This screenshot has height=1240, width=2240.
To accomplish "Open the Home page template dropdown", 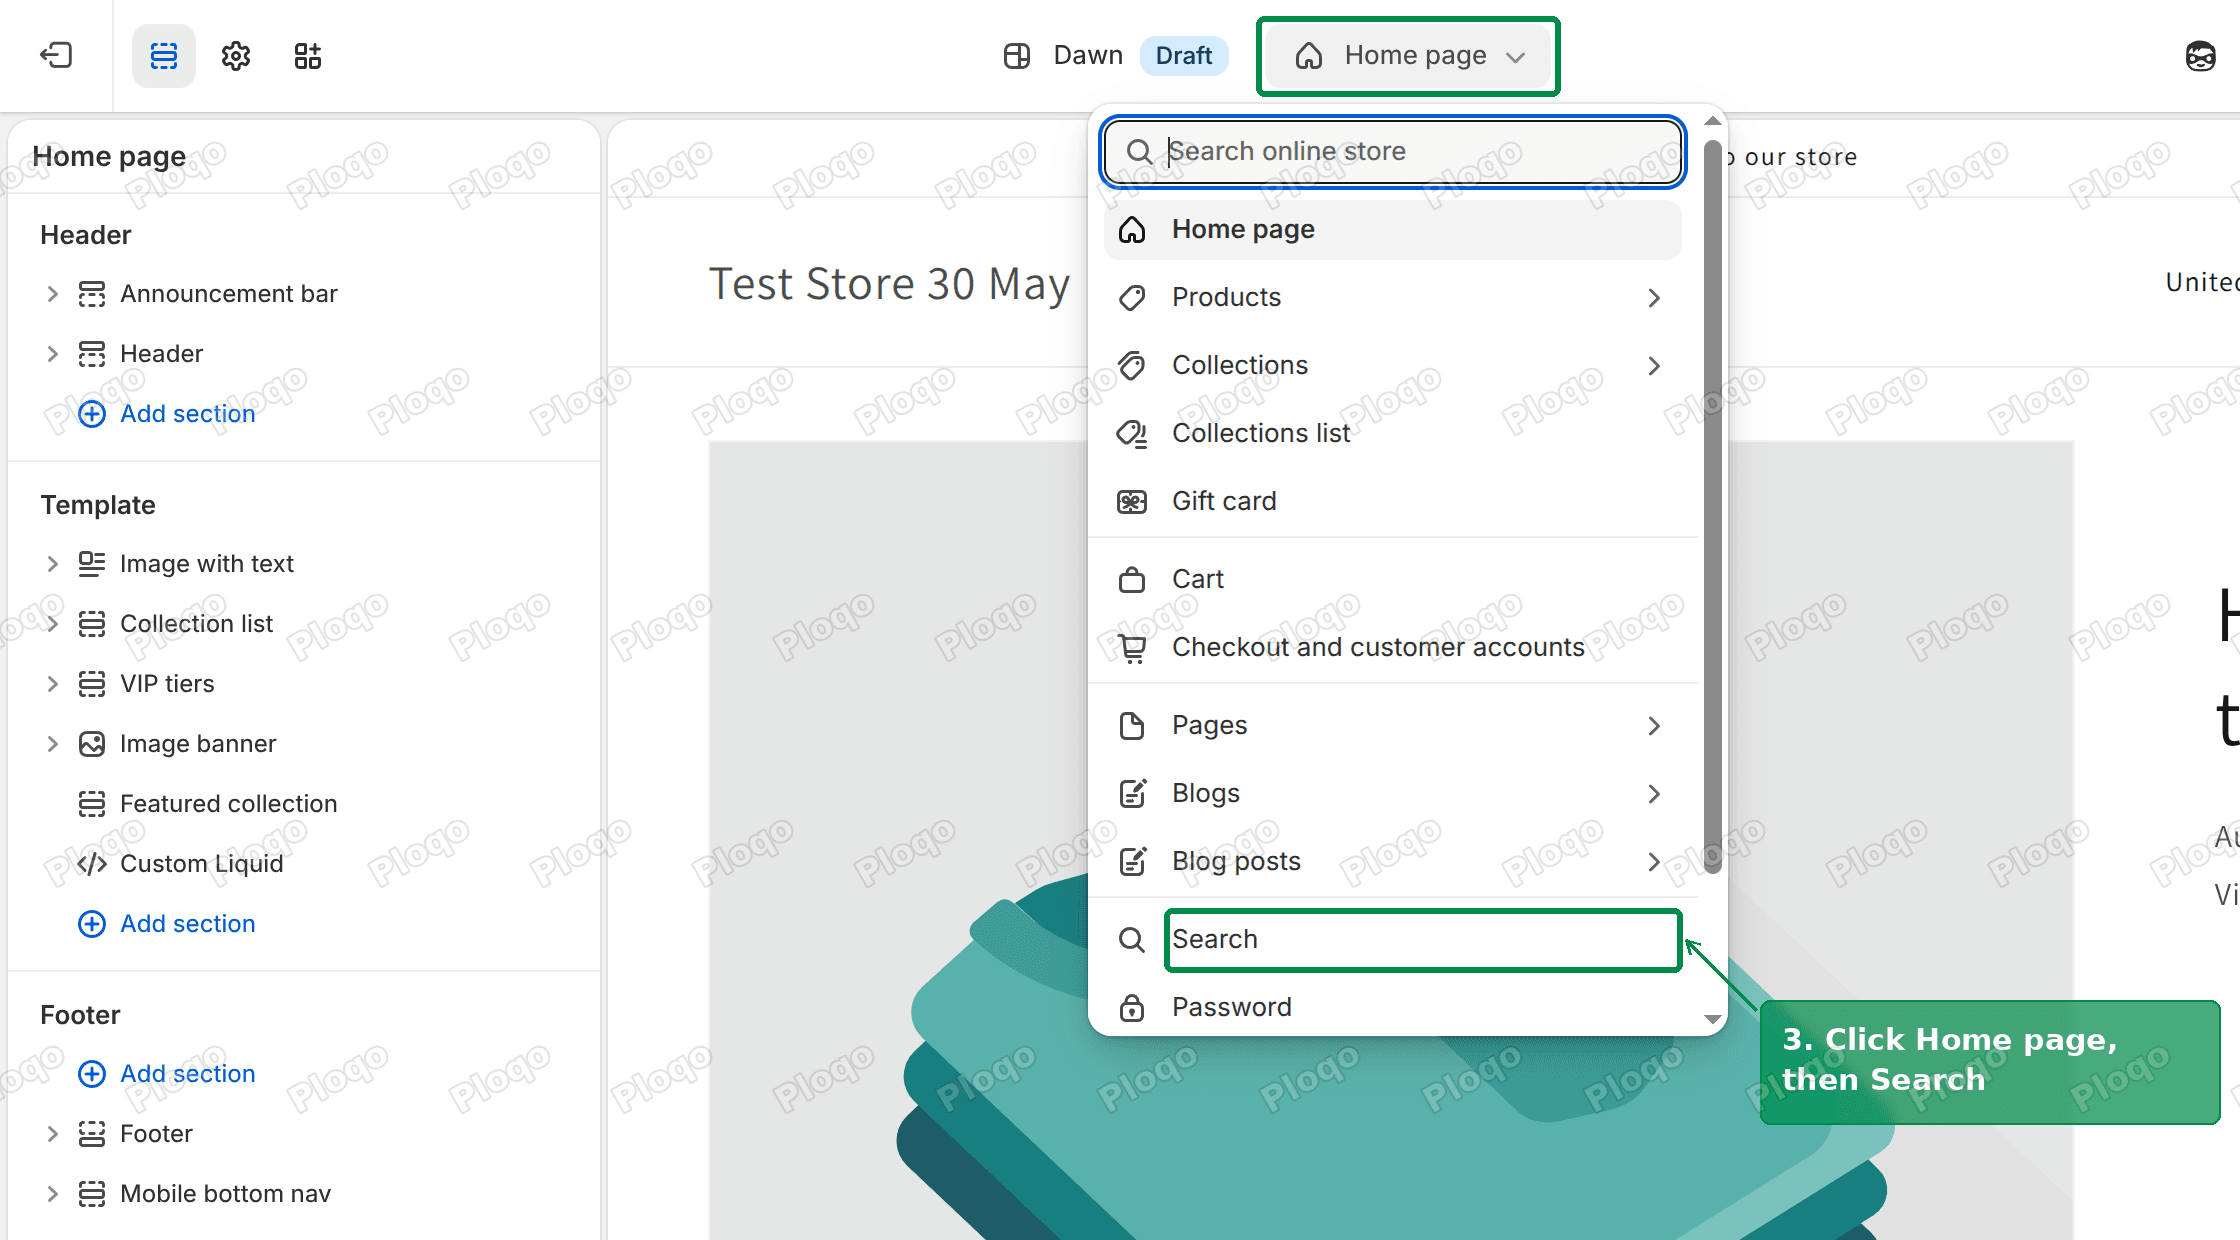I will pyautogui.click(x=1408, y=56).
